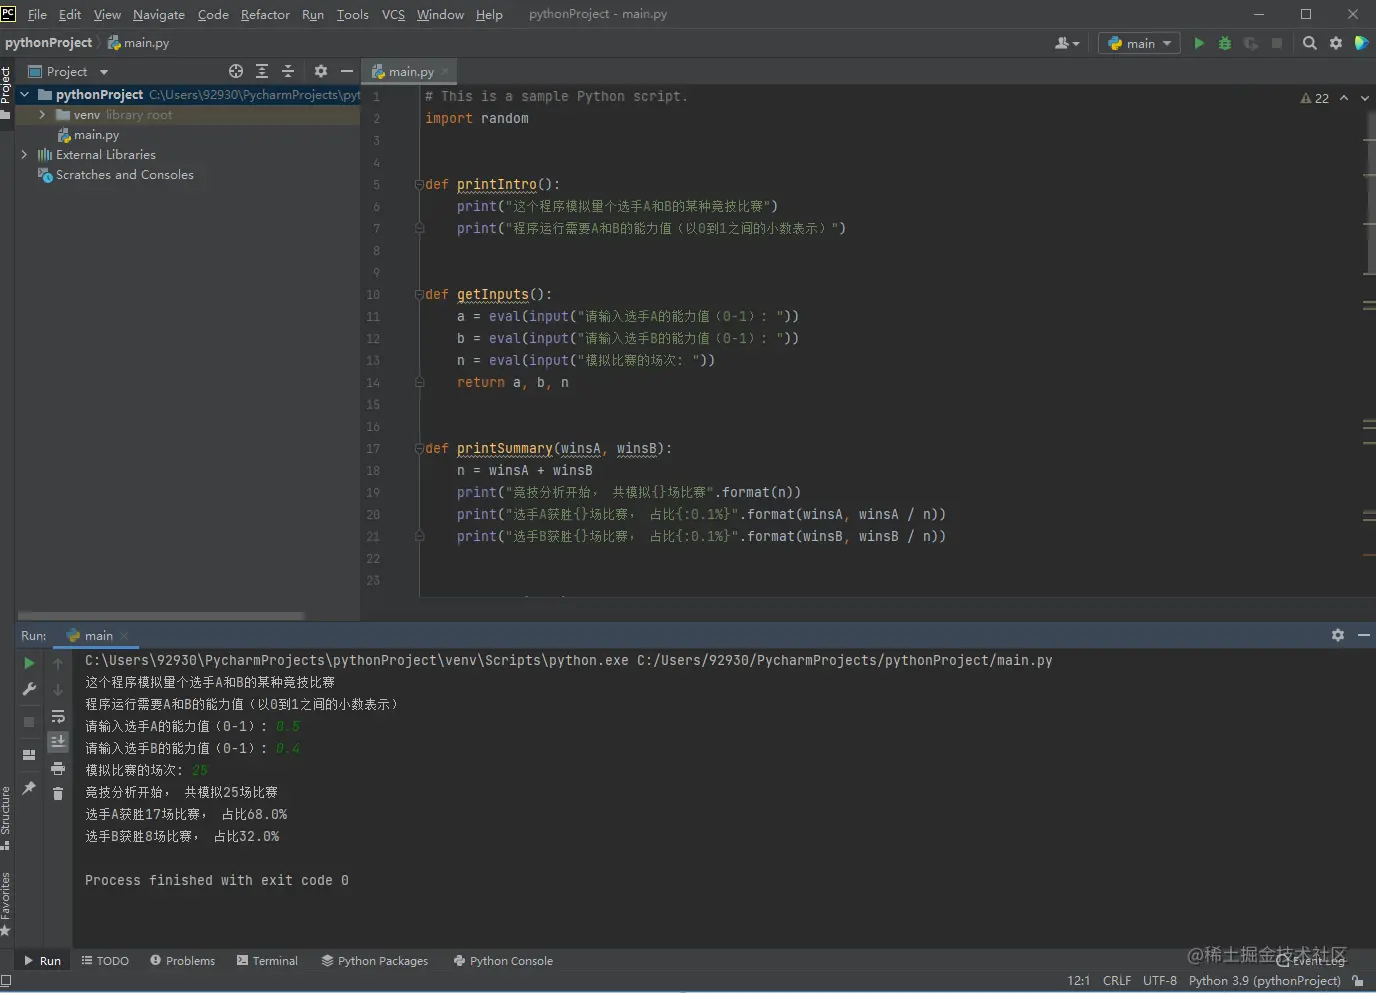Open the Python Console tool window

[x=503, y=961]
